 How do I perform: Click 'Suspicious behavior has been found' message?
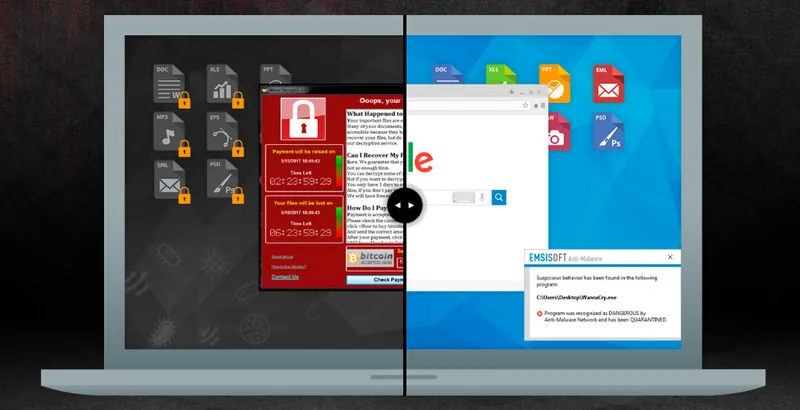[x=596, y=281]
